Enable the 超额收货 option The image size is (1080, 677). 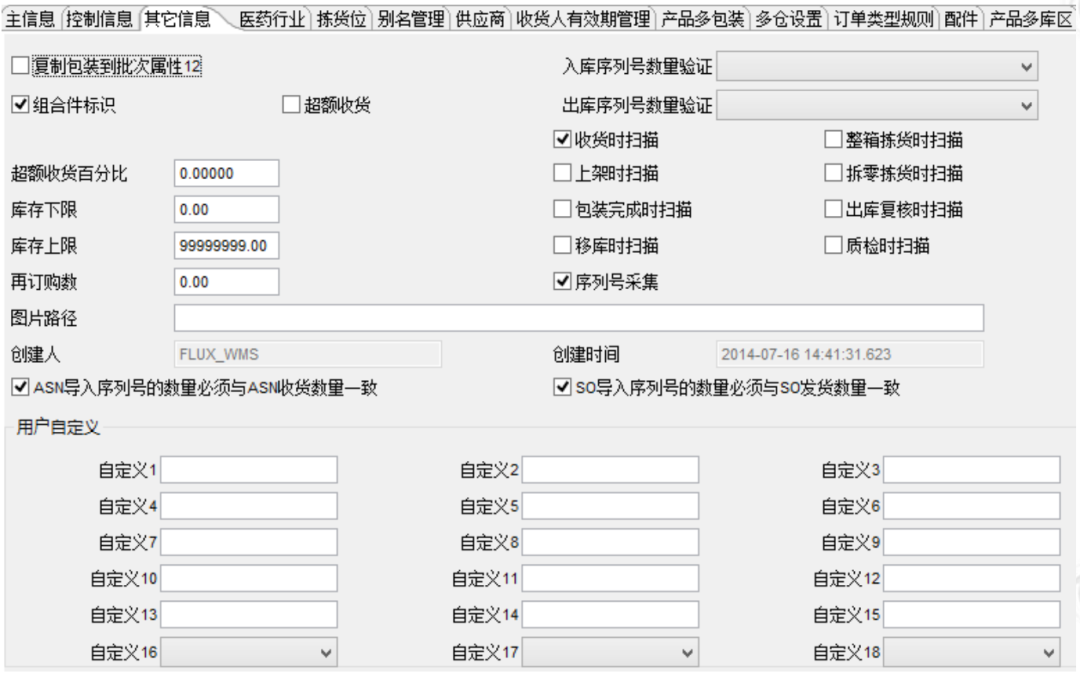pos(289,105)
